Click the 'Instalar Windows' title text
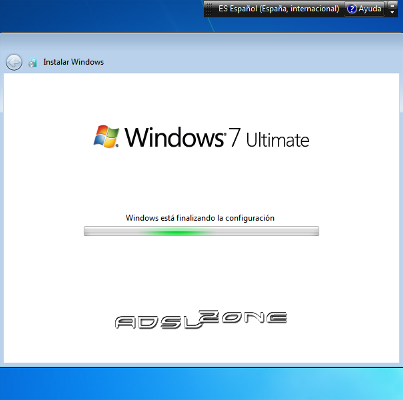403x400 pixels. 73,62
